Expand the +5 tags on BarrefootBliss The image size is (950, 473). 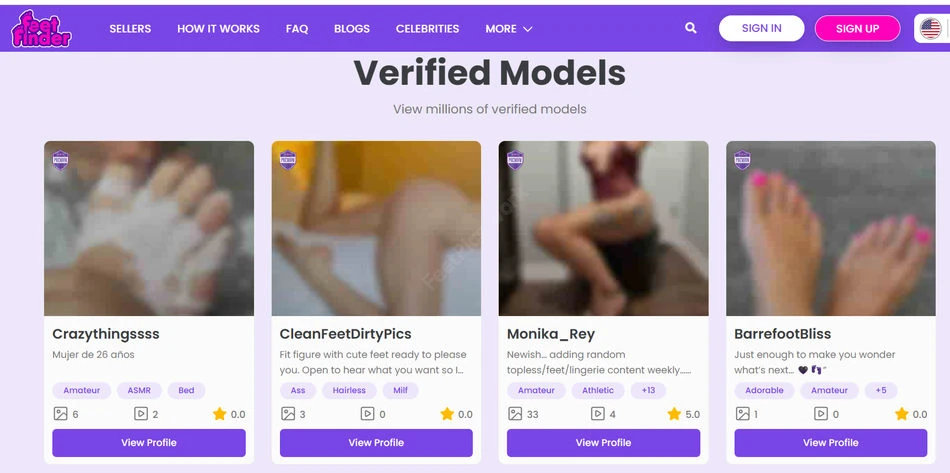pyautogui.click(x=881, y=391)
